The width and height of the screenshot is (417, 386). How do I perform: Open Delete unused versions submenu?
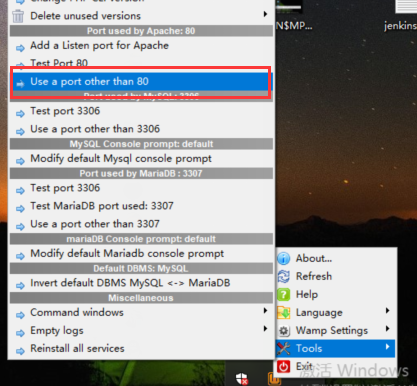coord(141,16)
